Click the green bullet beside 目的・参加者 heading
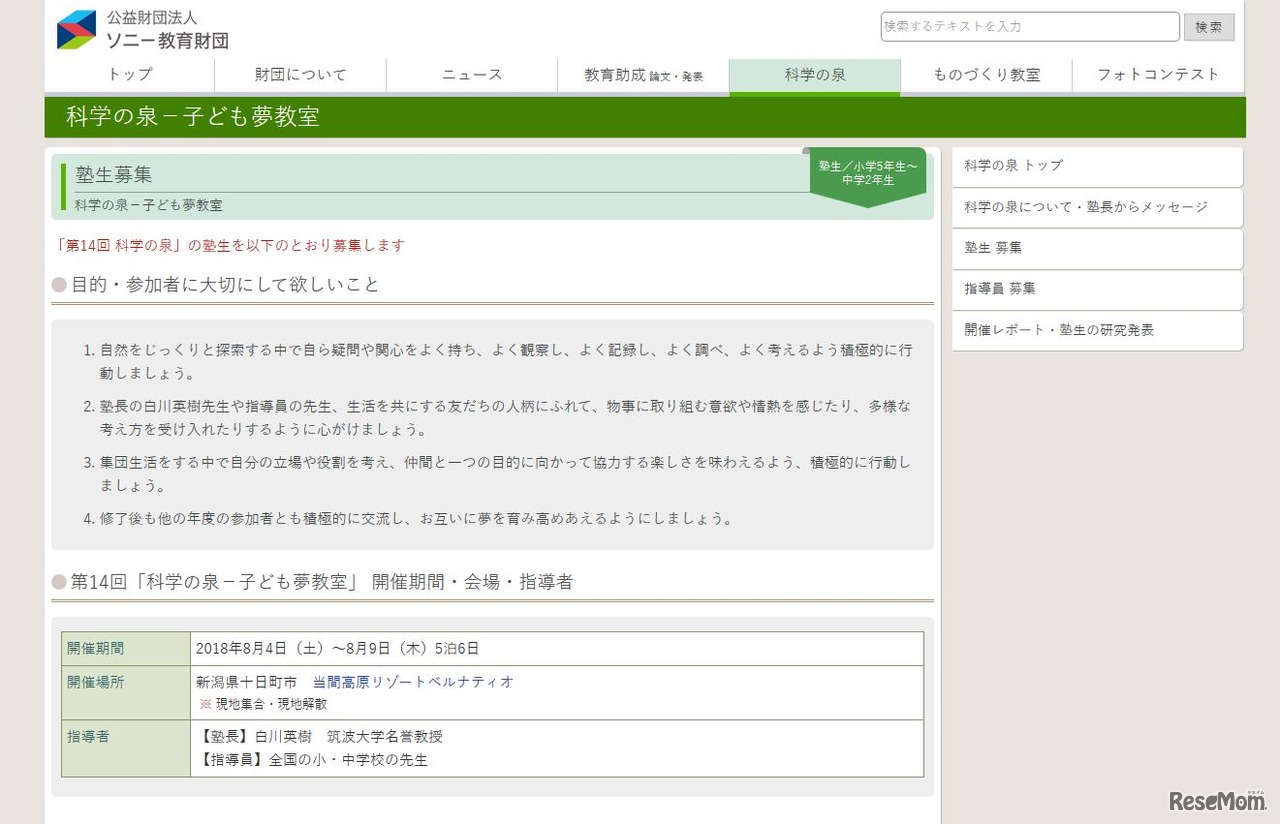This screenshot has width=1280, height=824. (x=60, y=284)
